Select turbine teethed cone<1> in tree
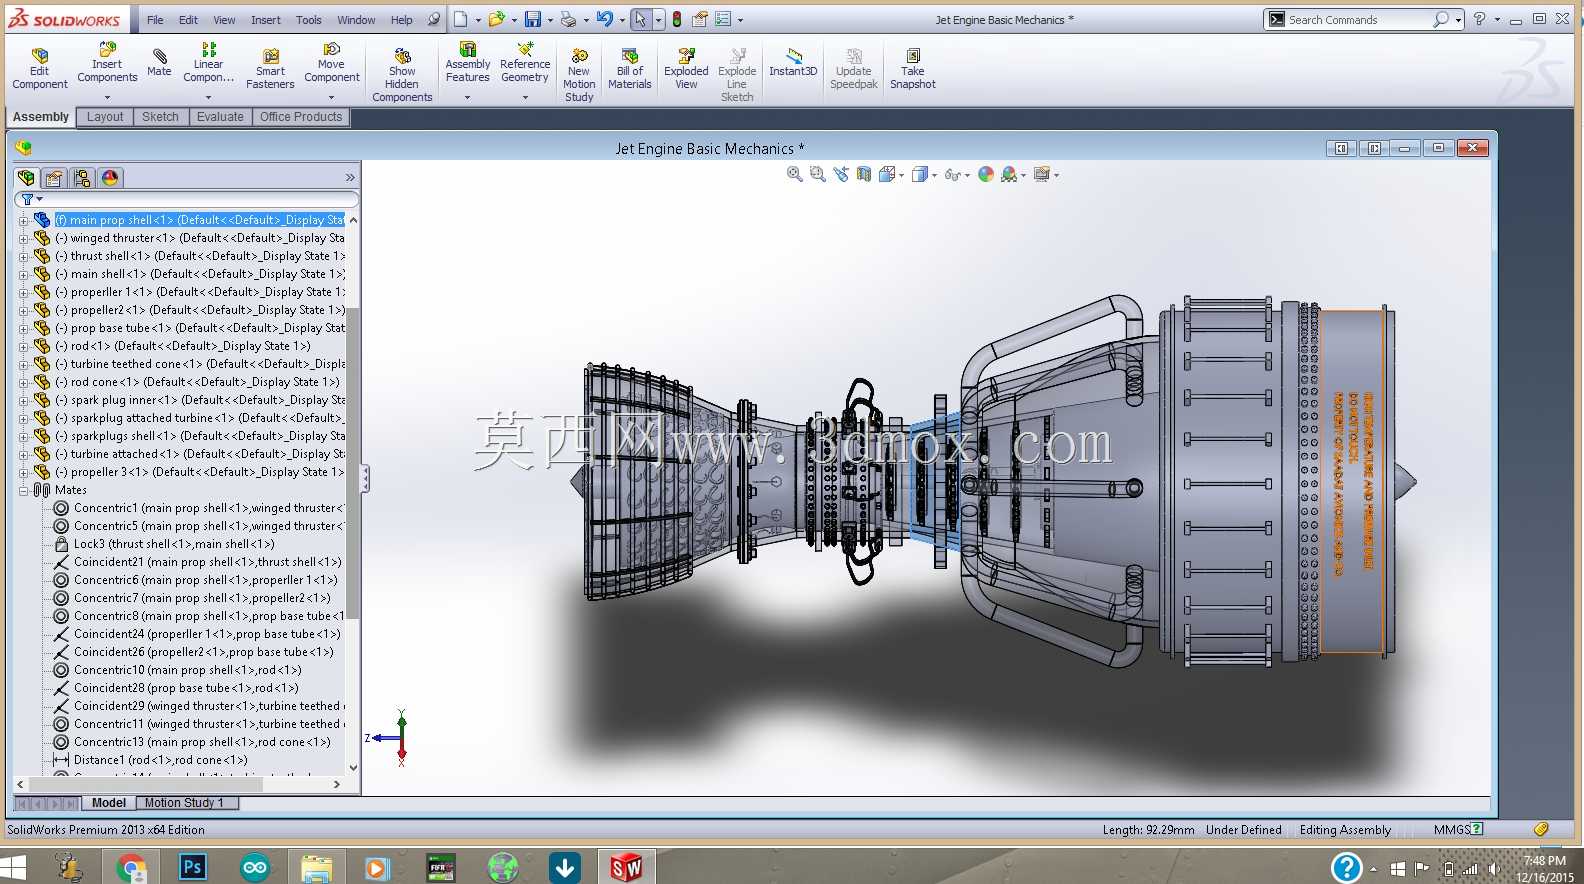1584x884 pixels. coord(200,364)
